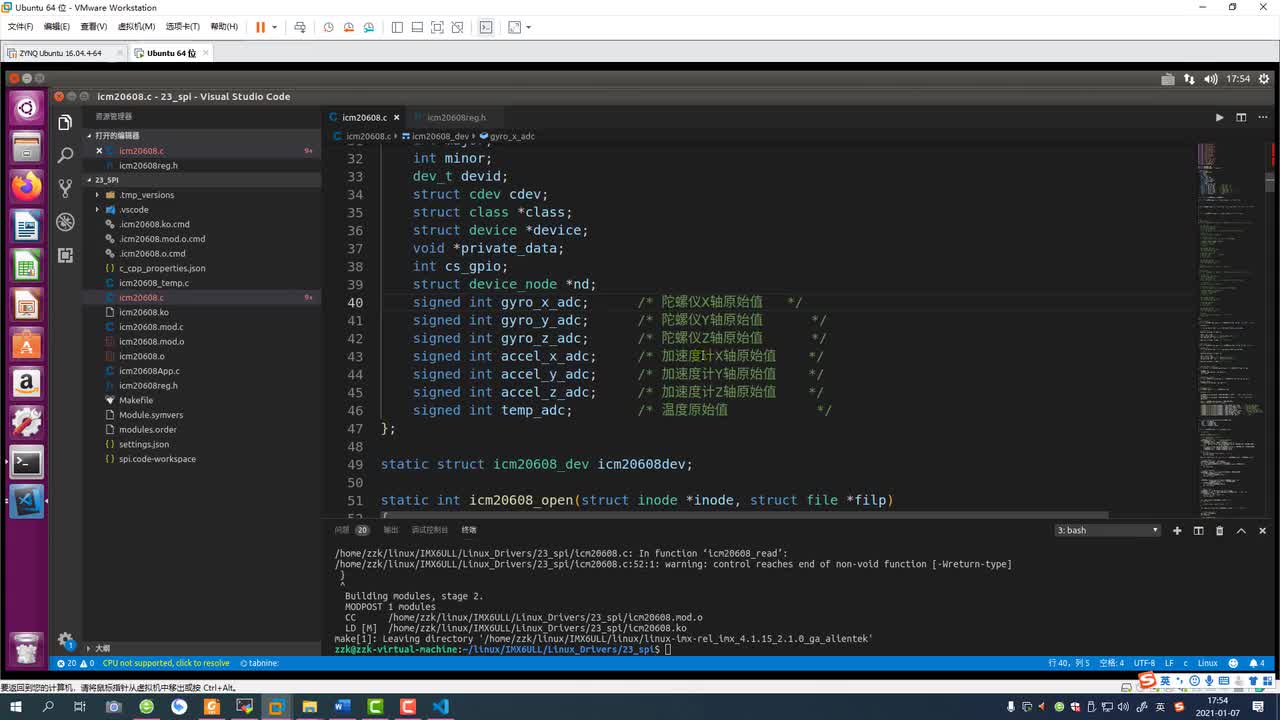The image size is (1280, 720).
Task: Maximize terminal panel with chevron up
Action: coord(1241,530)
